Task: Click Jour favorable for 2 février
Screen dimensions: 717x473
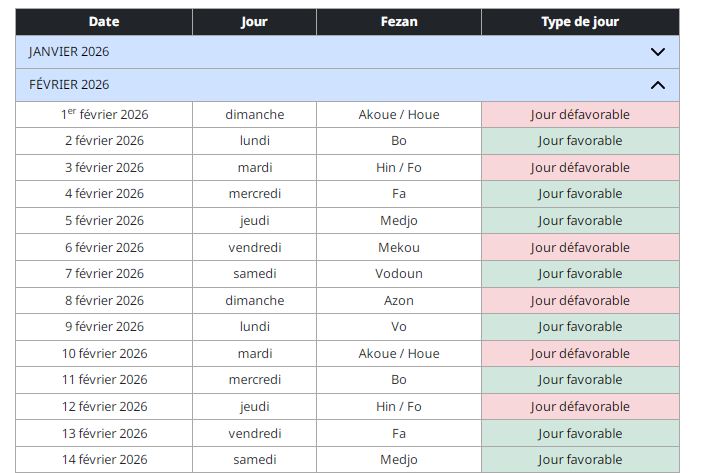Action: [580, 141]
